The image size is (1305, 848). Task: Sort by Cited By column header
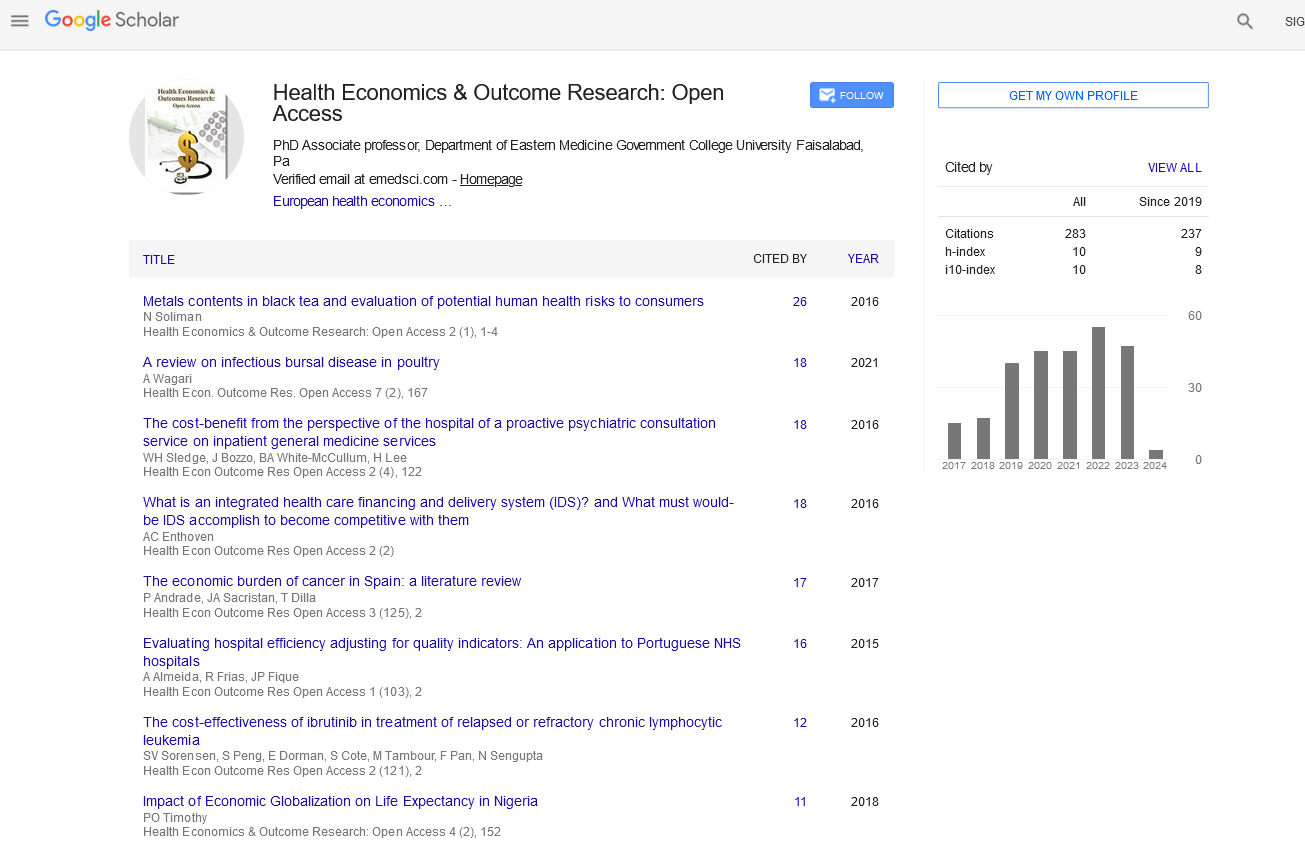coord(780,259)
